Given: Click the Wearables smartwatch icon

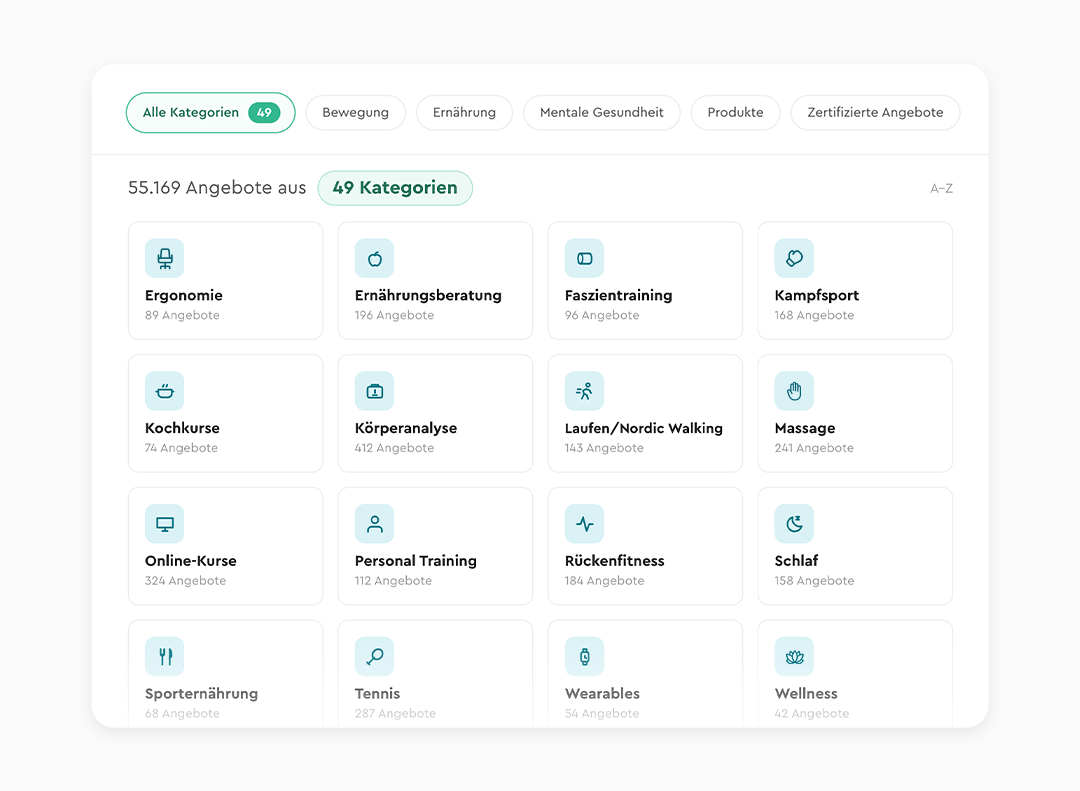Looking at the screenshot, I should (585, 657).
